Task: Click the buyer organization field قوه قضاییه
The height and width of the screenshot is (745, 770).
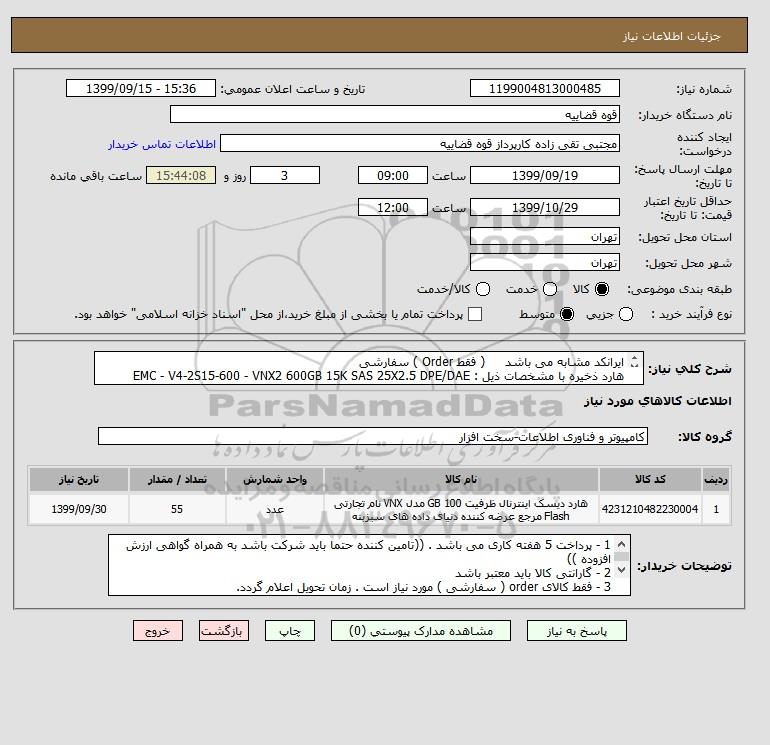Action: click(395, 114)
